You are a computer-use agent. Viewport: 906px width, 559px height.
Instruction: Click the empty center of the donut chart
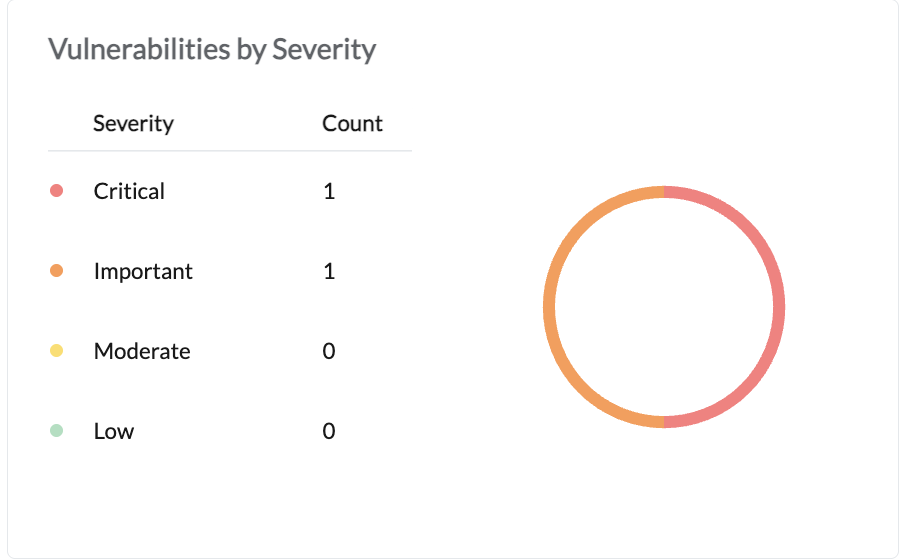tap(664, 307)
